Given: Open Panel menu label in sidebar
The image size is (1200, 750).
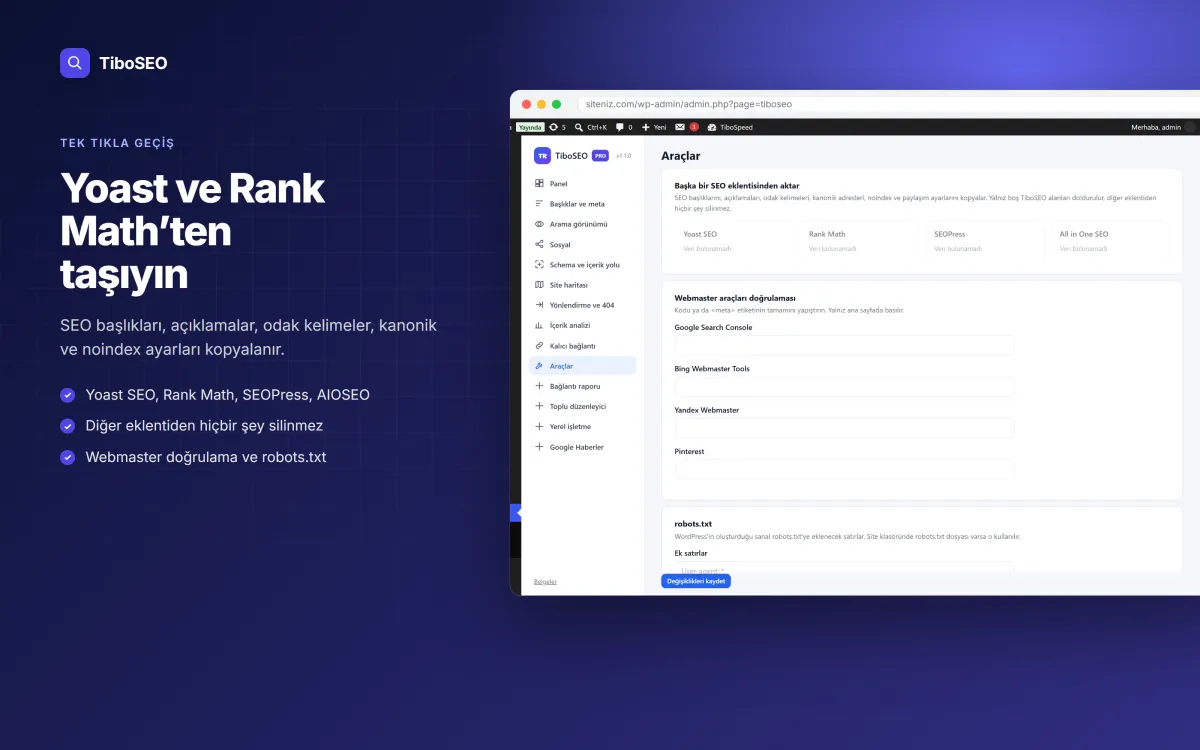Looking at the screenshot, I should coord(558,184).
